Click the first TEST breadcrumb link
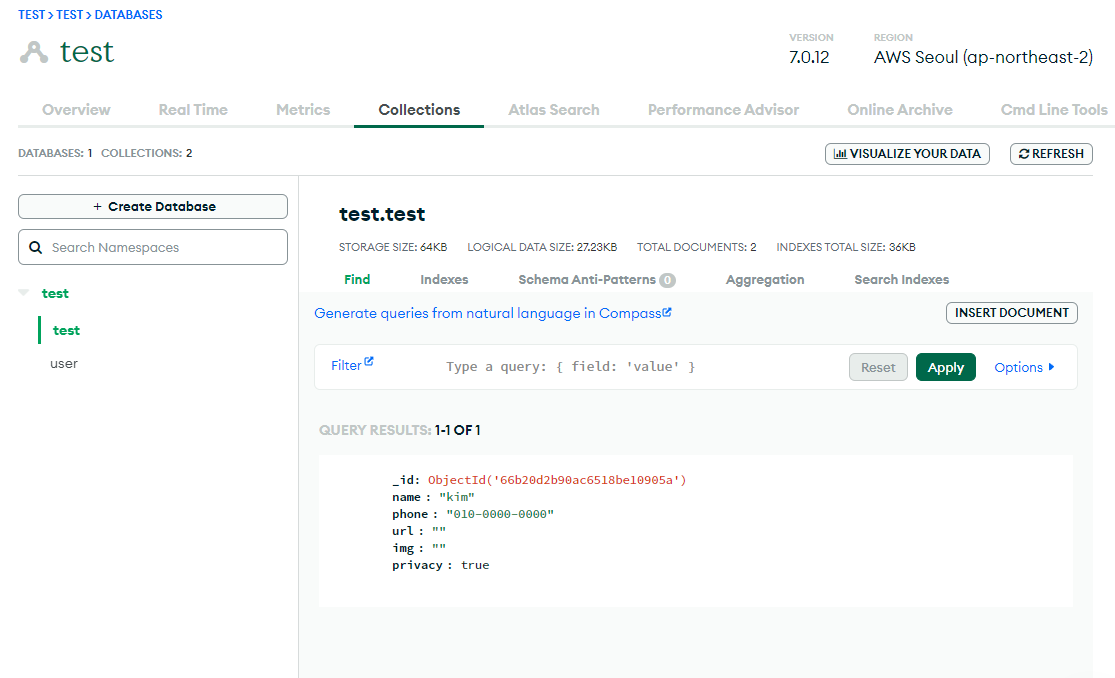The height and width of the screenshot is (678, 1115). pyautogui.click(x=31, y=15)
